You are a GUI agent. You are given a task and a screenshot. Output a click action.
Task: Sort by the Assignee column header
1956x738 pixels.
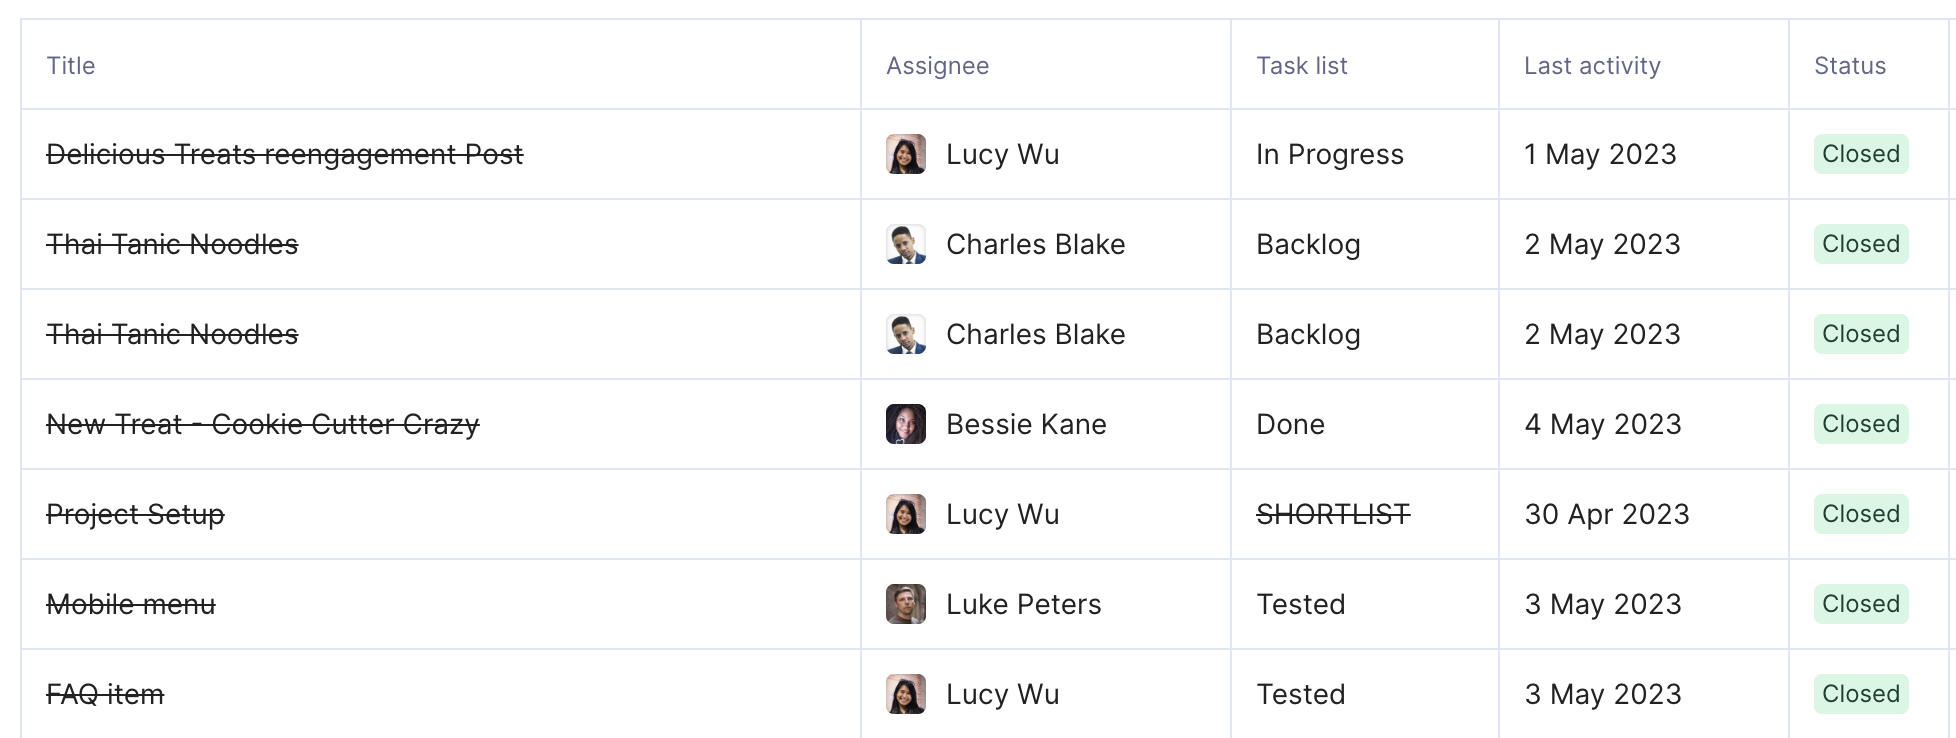937,66
